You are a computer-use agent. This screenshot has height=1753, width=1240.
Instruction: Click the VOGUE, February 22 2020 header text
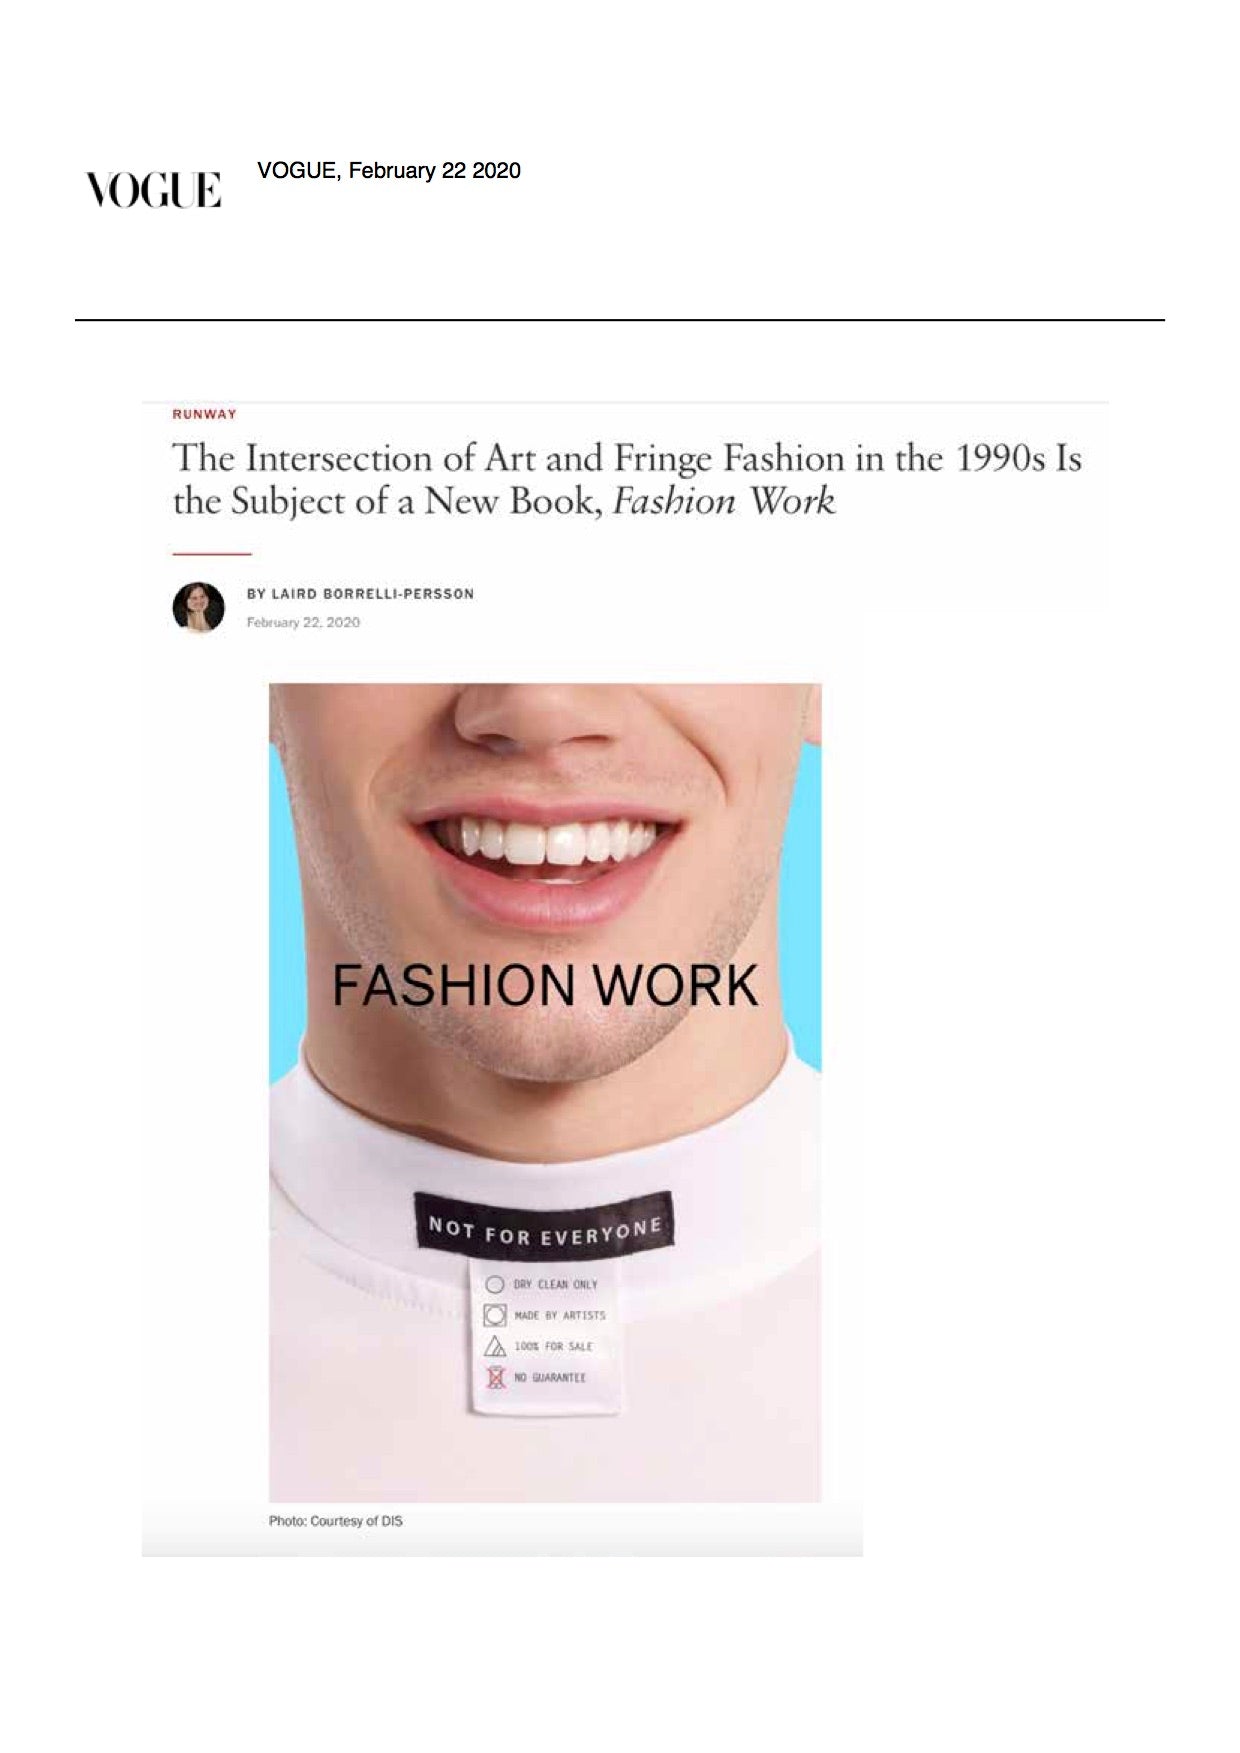pos(389,170)
